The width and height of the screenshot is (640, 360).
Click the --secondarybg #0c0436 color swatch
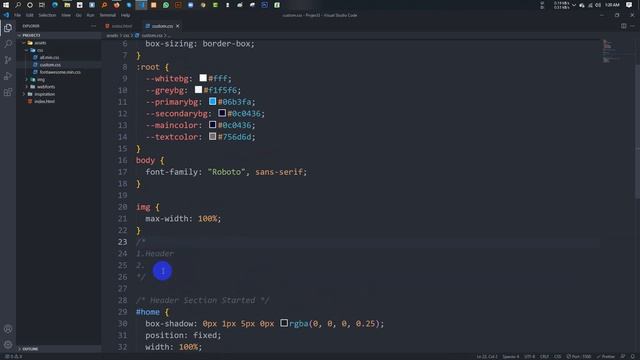(222, 113)
